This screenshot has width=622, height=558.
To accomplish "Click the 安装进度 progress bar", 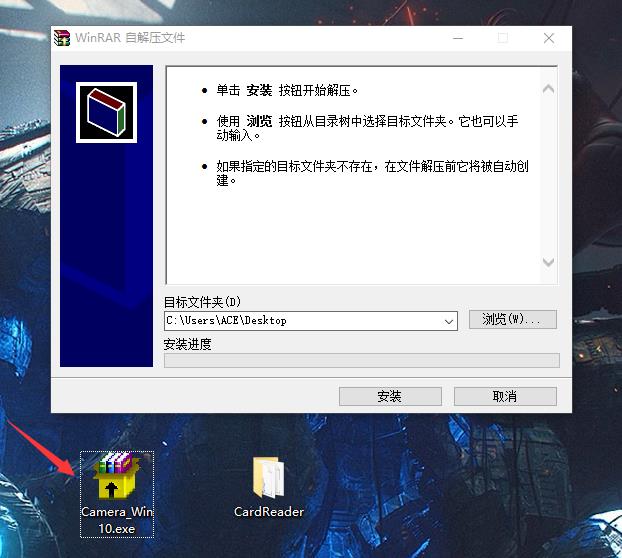I will (361, 360).
